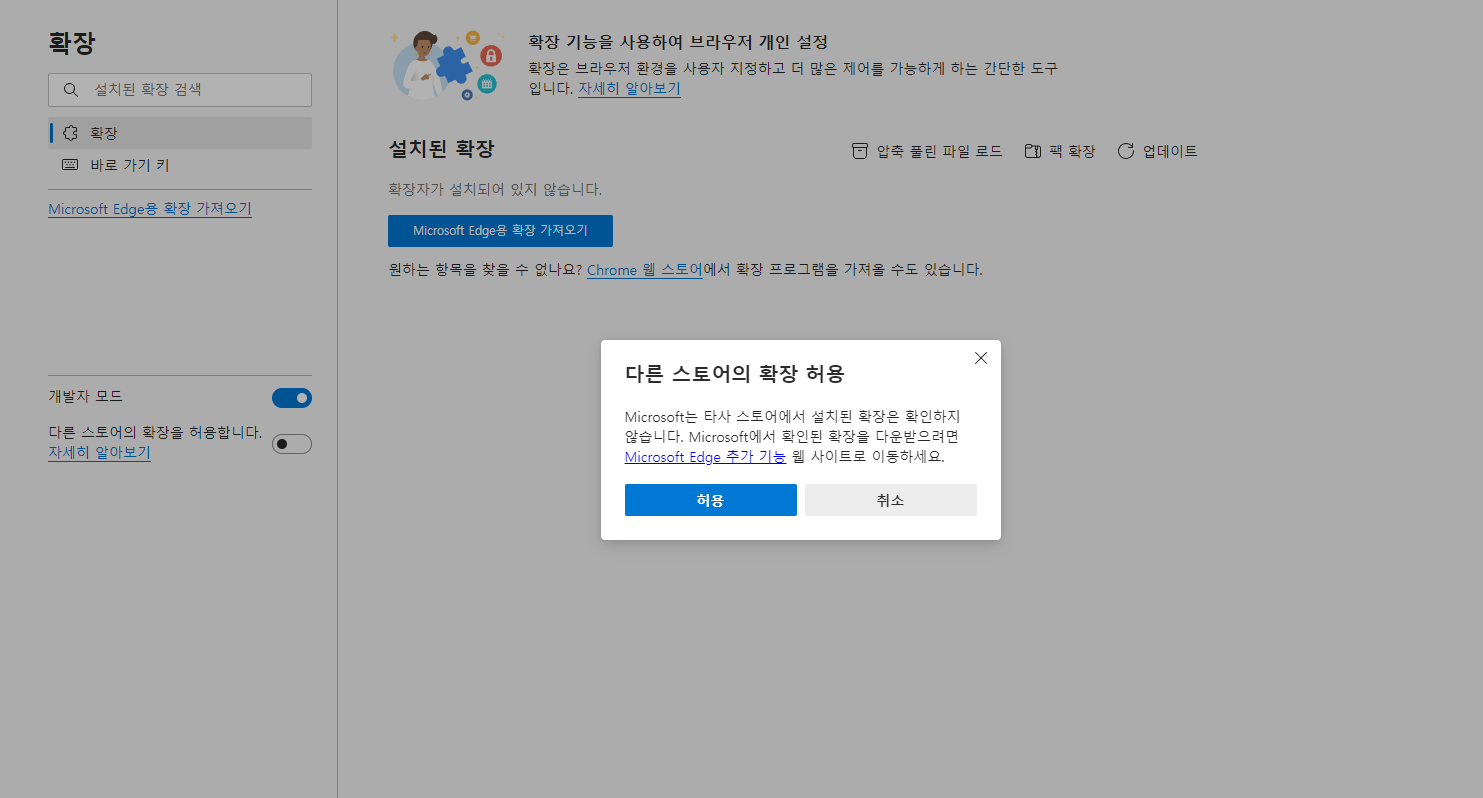Click the keyboard icon beside 바로 가기 키

pyautogui.click(x=70, y=165)
